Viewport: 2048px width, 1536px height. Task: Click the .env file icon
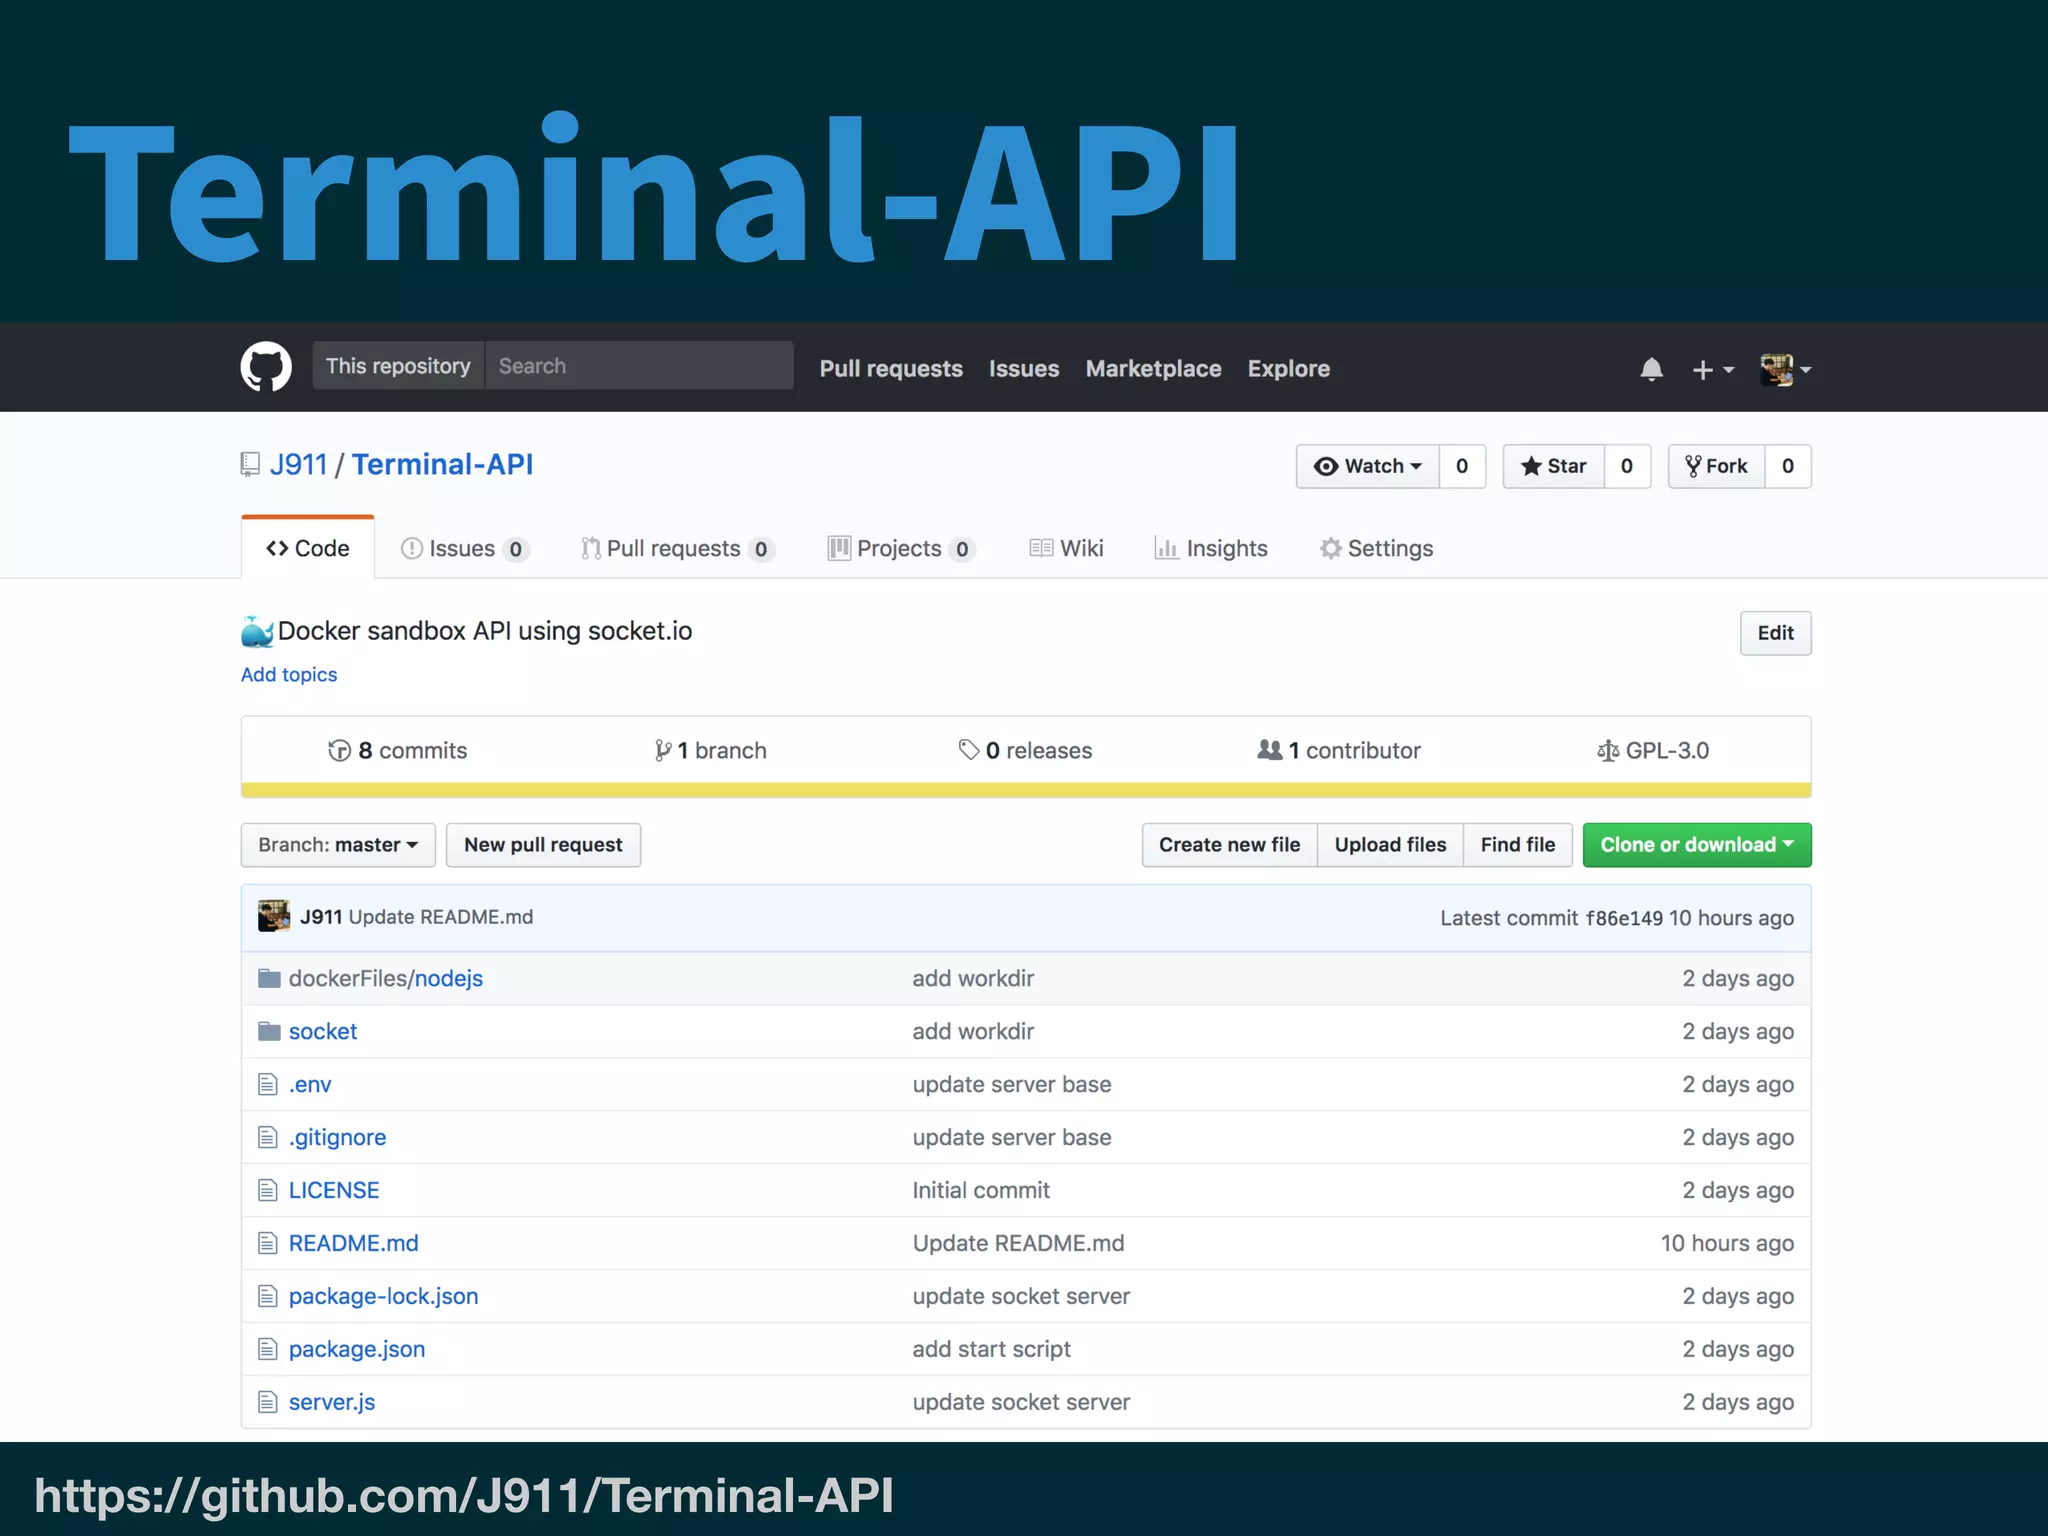267,1084
